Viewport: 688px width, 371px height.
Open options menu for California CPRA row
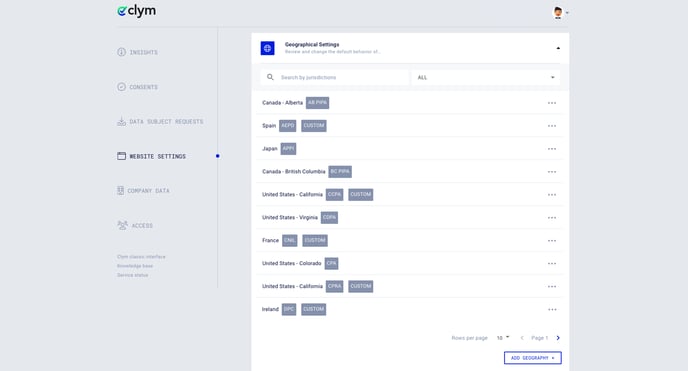[x=552, y=286]
